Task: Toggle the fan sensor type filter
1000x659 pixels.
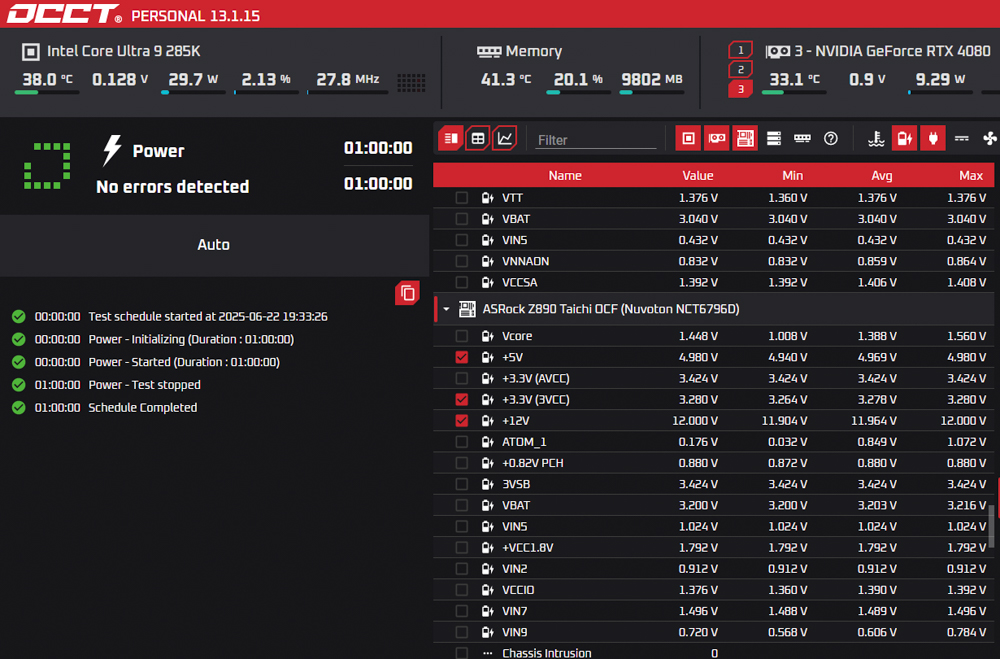Action: pyautogui.click(x=990, y=138)
